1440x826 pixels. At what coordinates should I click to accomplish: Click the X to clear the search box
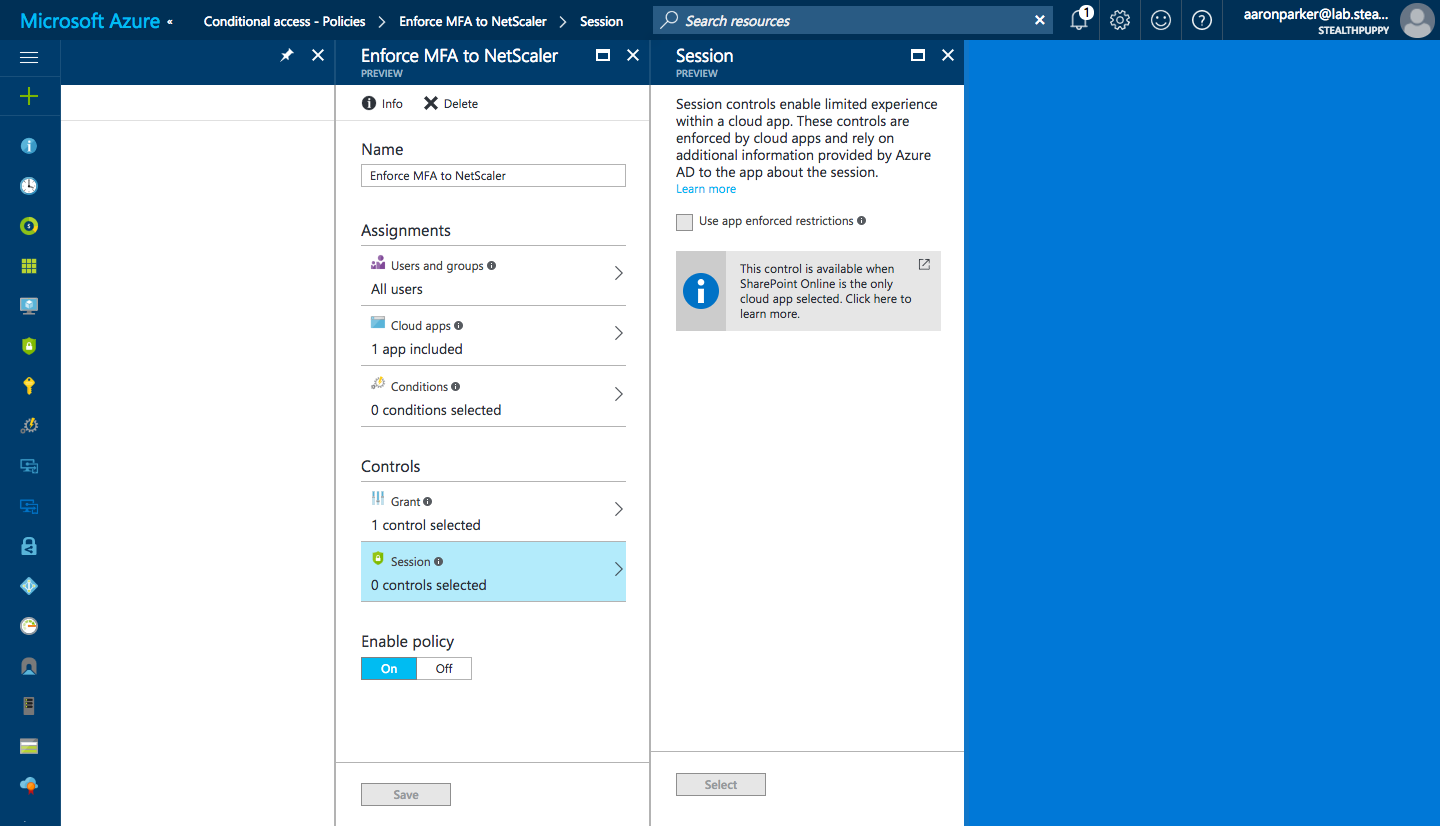[1040, 20]
